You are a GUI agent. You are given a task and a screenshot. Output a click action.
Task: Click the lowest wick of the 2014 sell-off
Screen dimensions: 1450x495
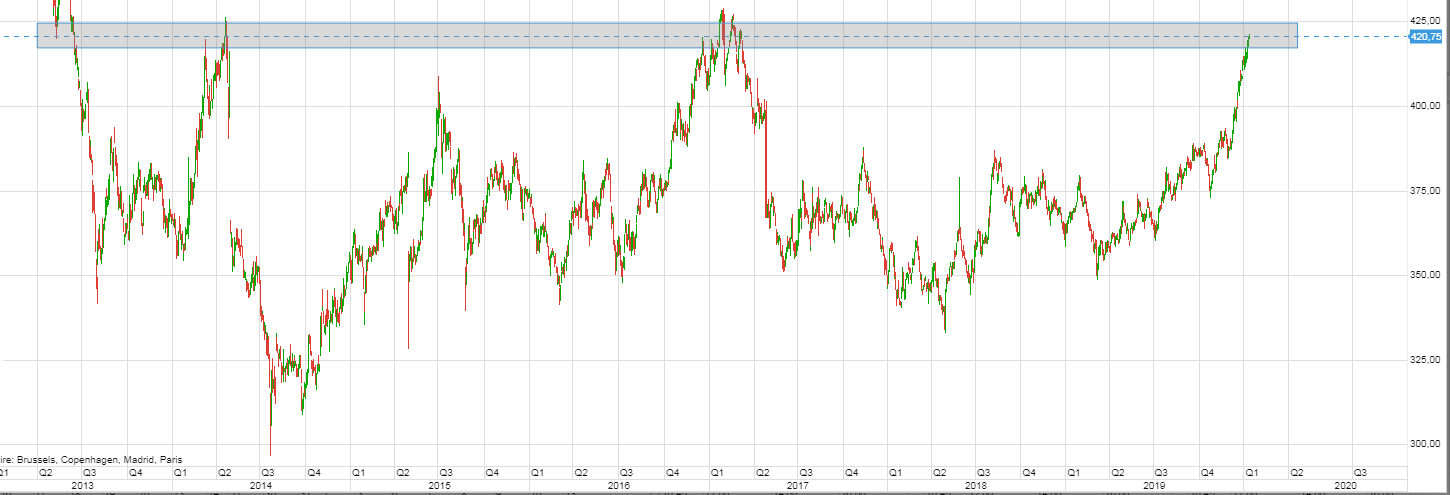pyautogui.click(x=270, y=454)
